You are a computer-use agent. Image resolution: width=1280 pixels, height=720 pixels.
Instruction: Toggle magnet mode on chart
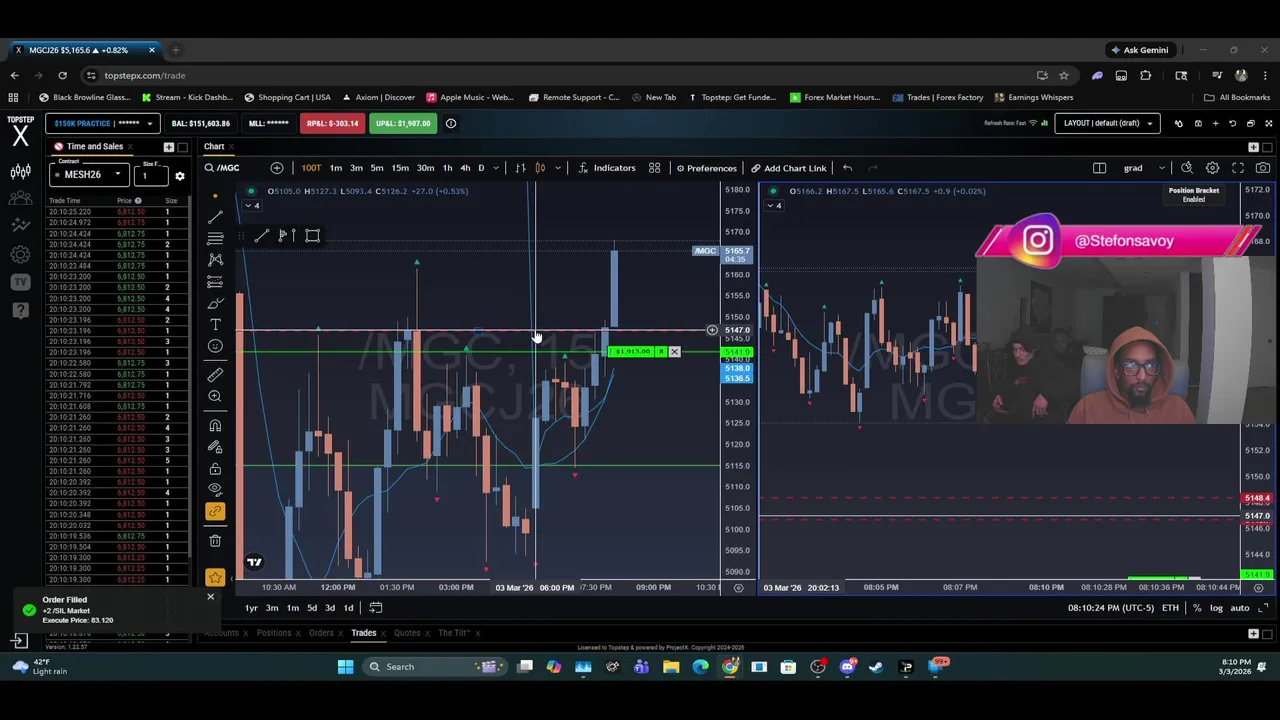coord(215,426)
